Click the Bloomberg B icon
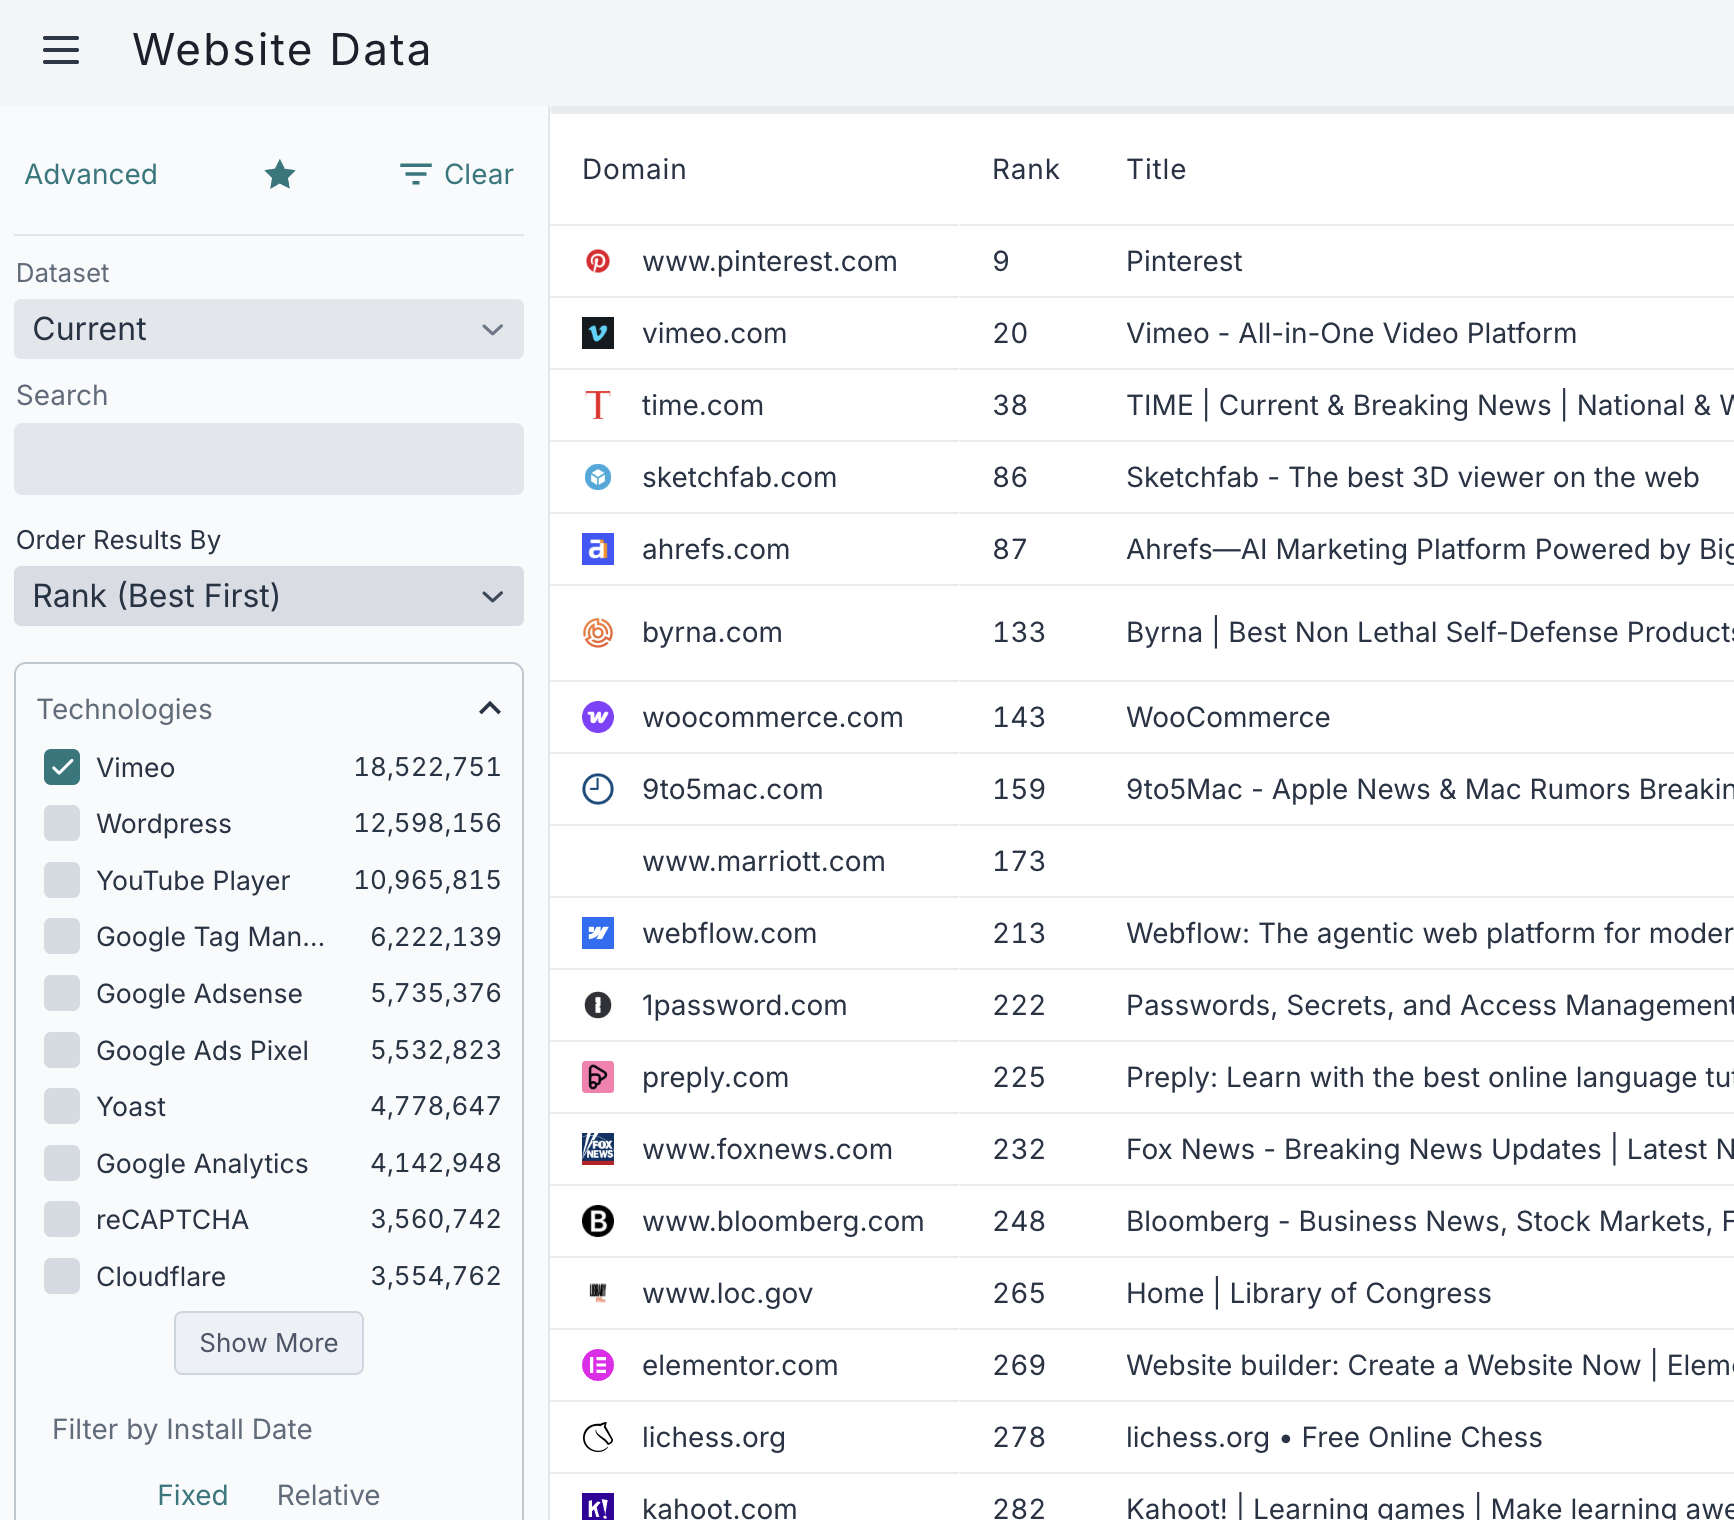 tap(598, 1221)
